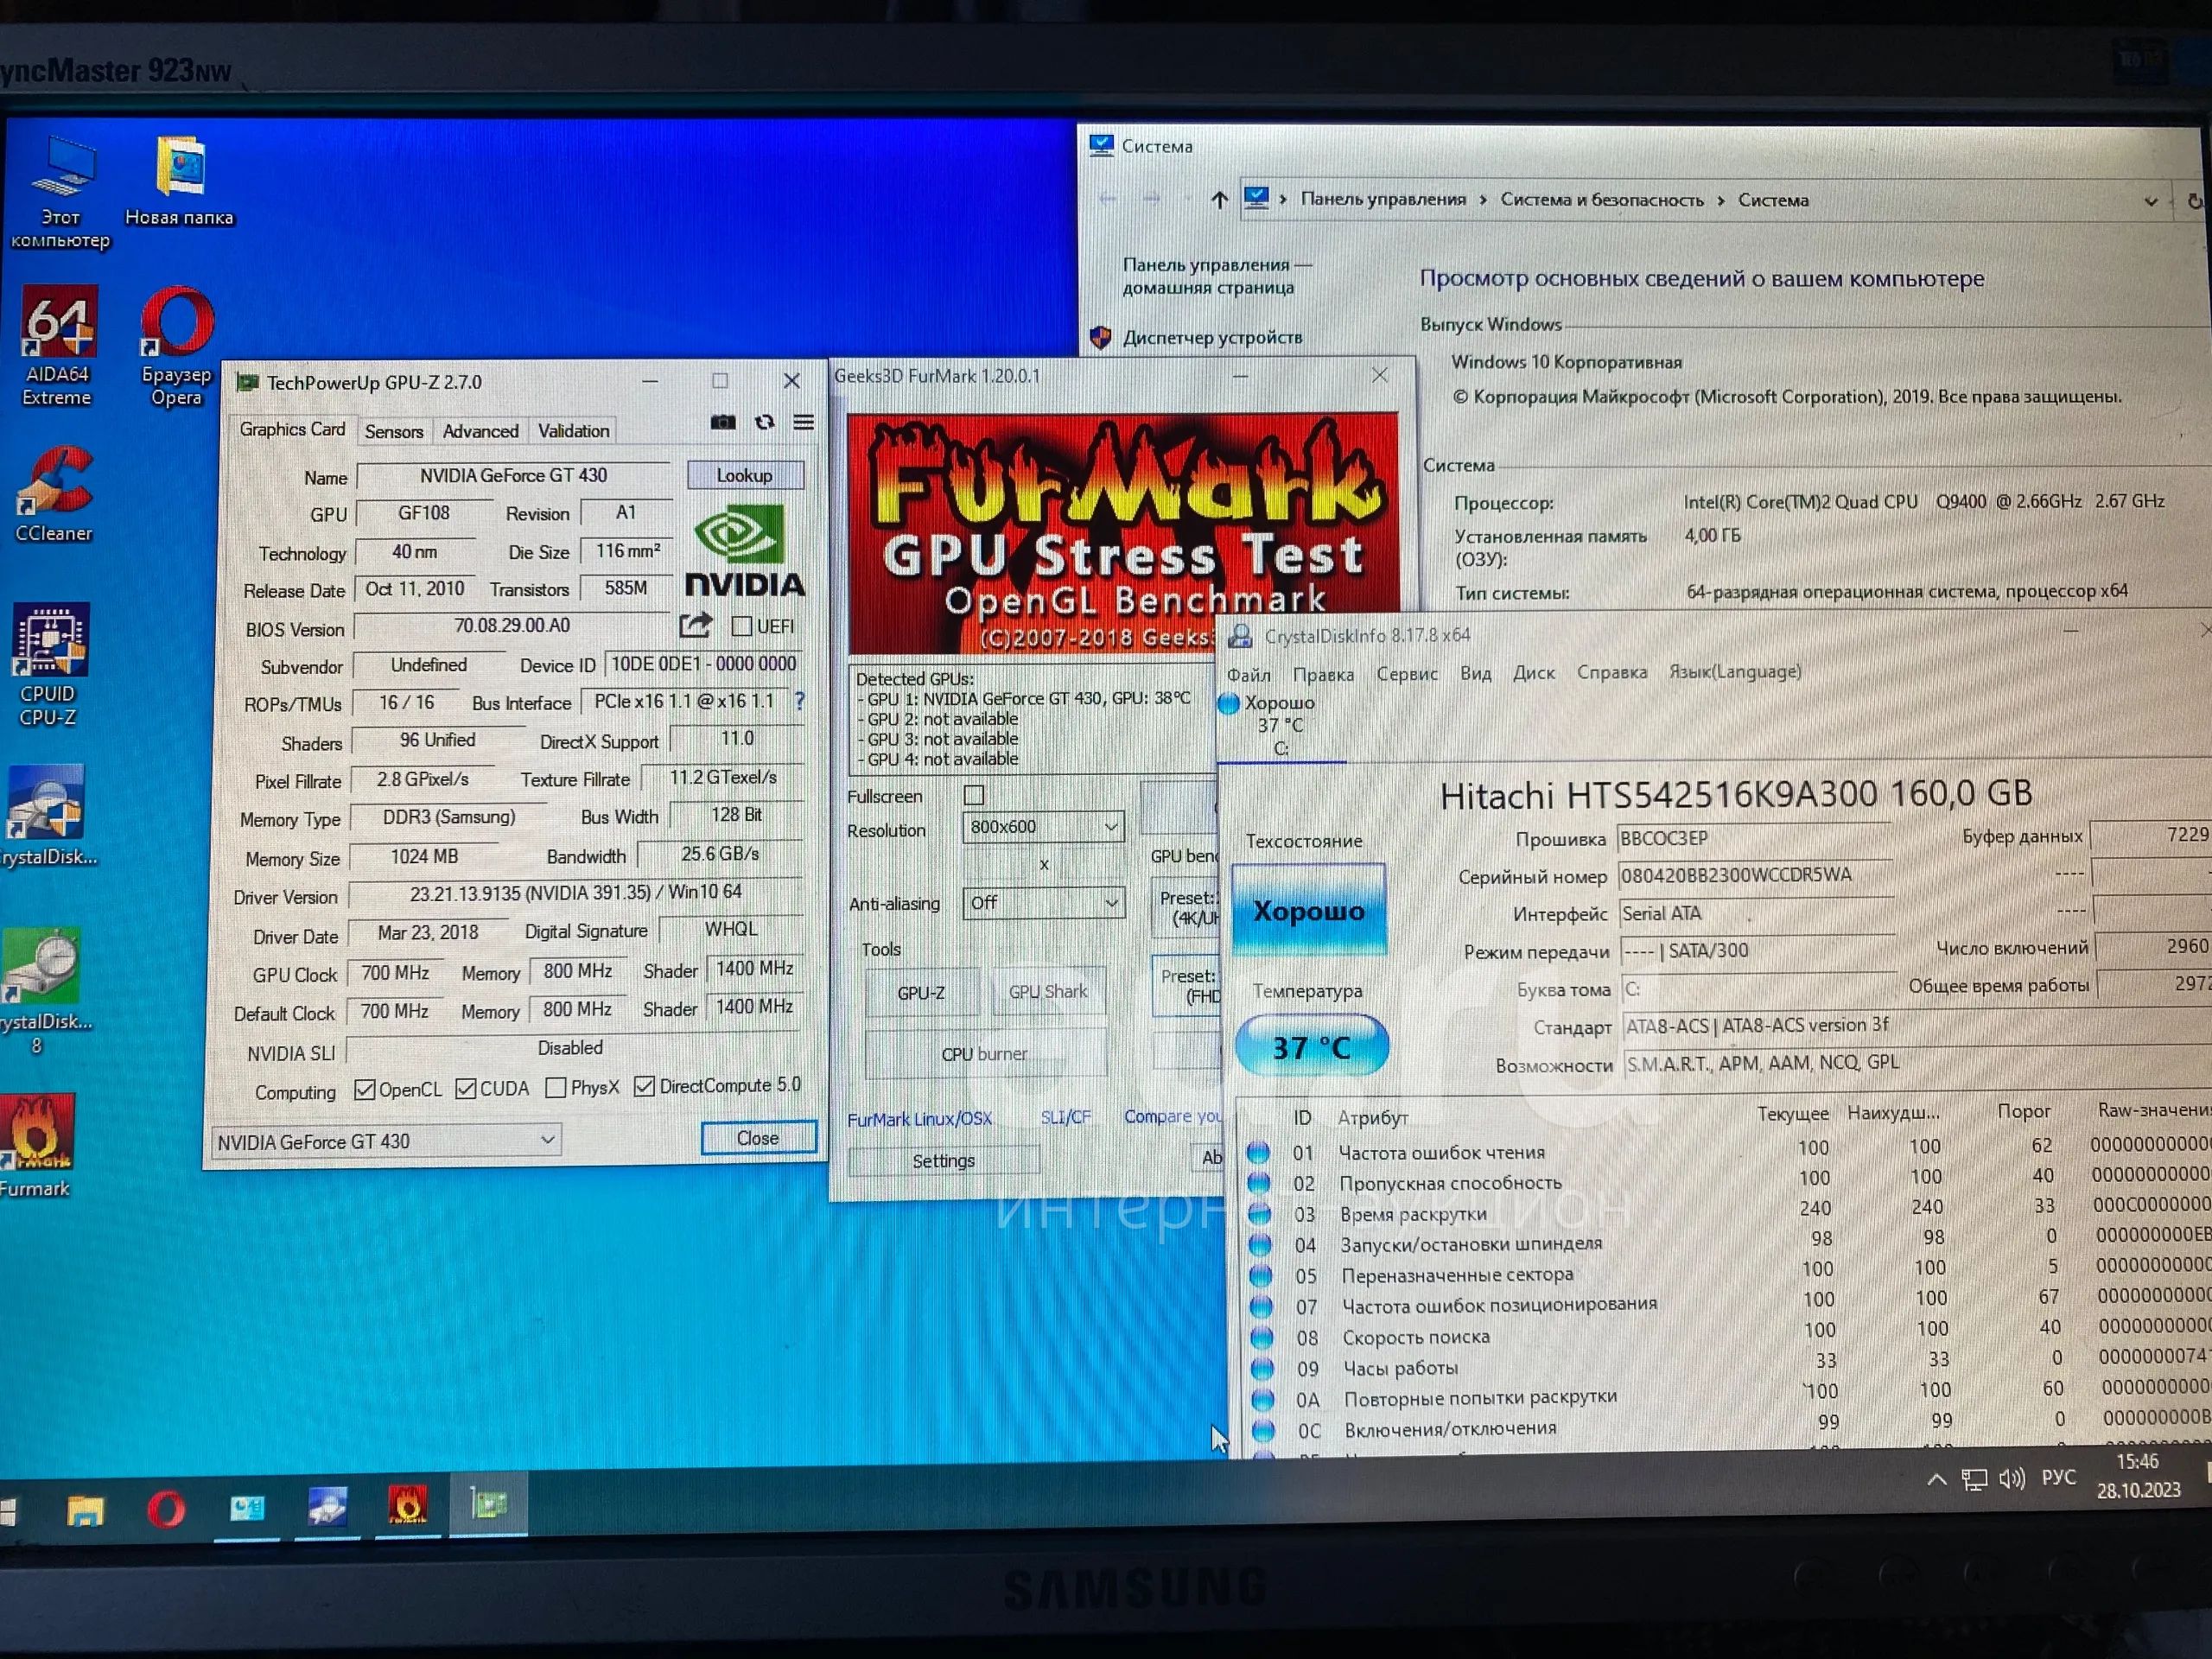Click Close button in GPU-Z
Image resolution: width=2212 pixels, height=1659 pixels.
758,1138
